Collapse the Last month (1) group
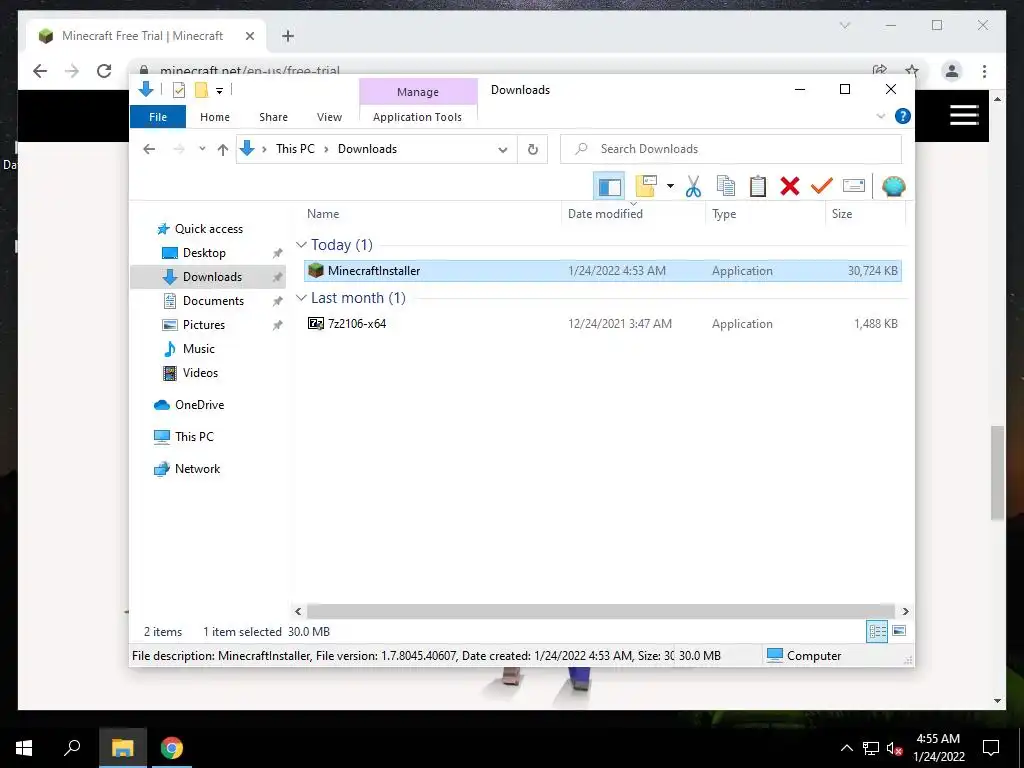 [x=301, y=298]
